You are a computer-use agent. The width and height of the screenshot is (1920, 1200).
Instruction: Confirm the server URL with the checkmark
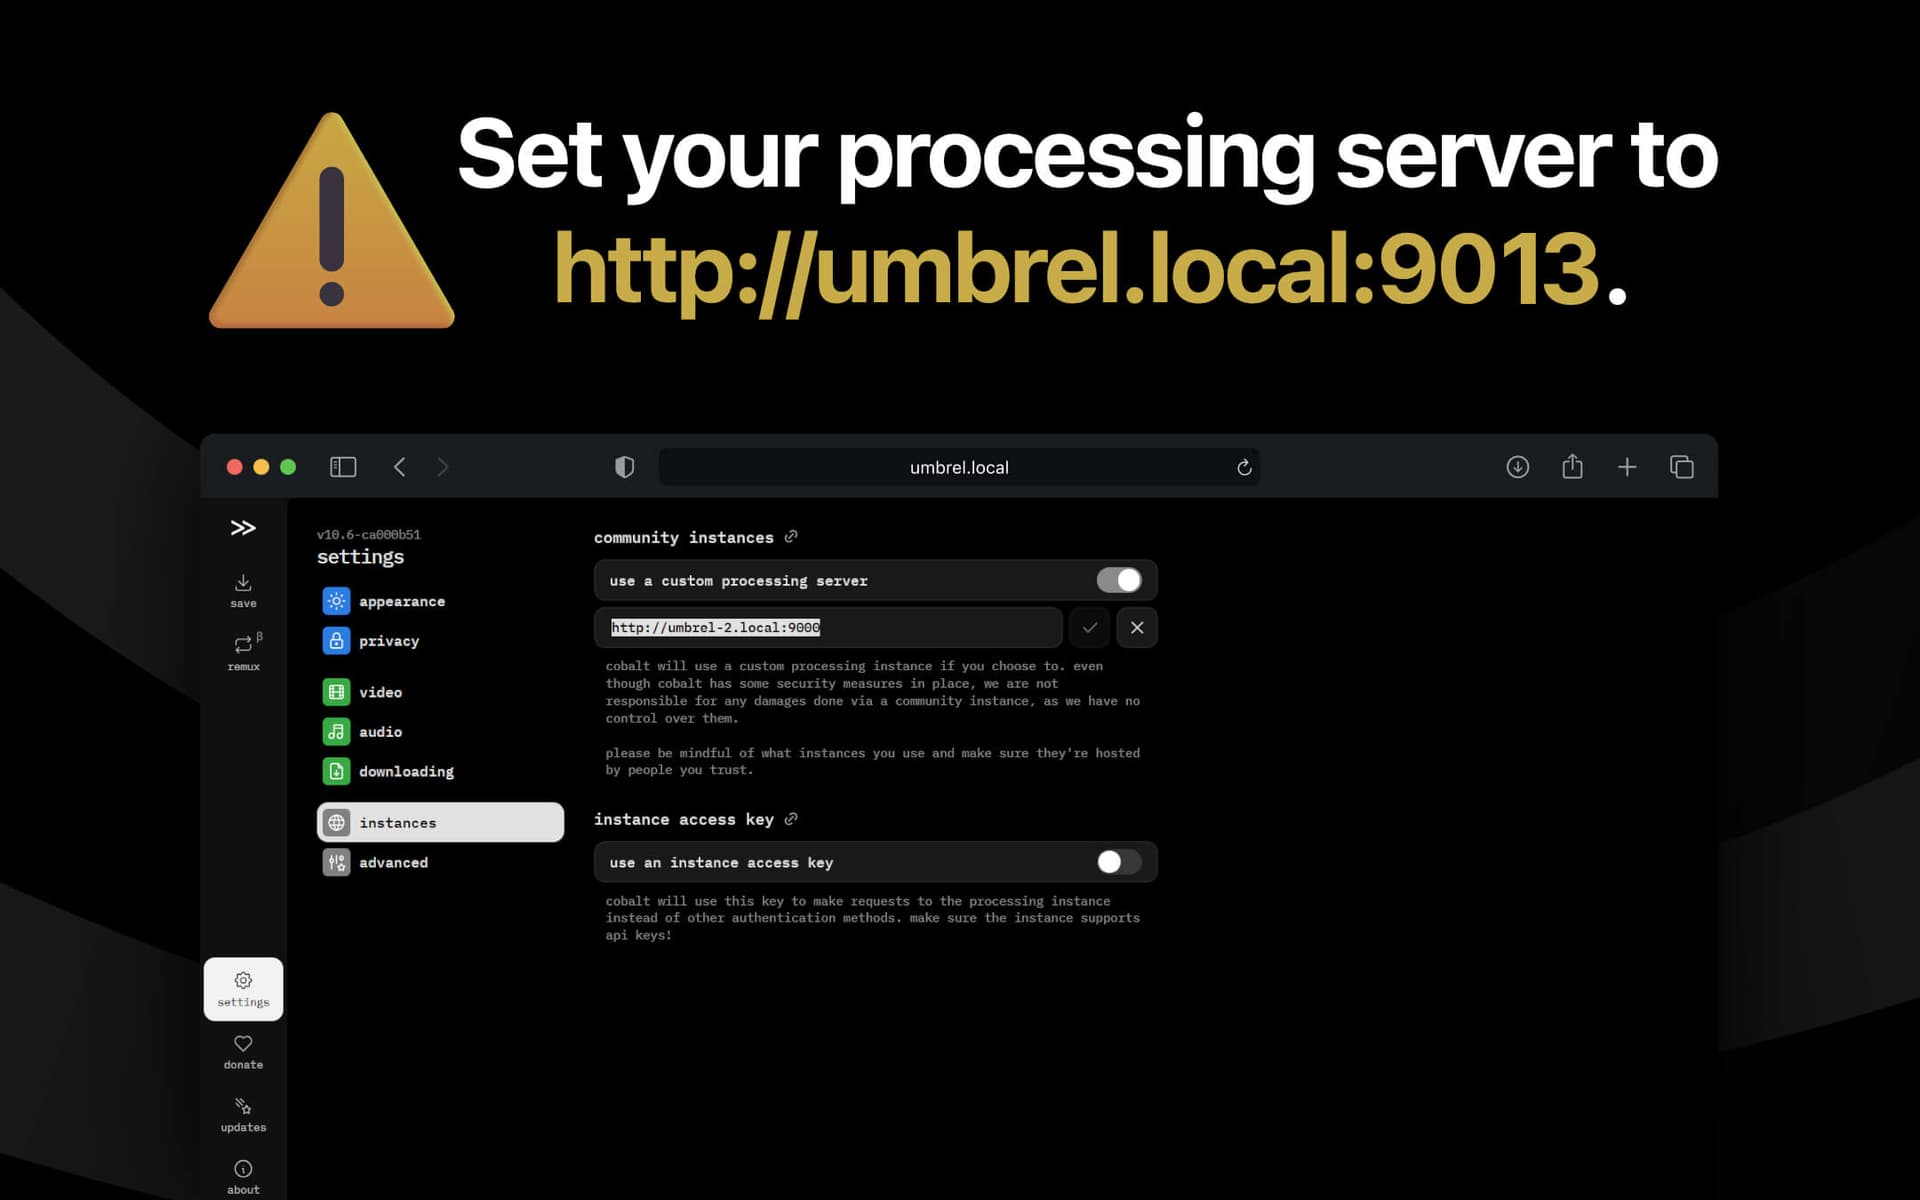(1089, 627)
